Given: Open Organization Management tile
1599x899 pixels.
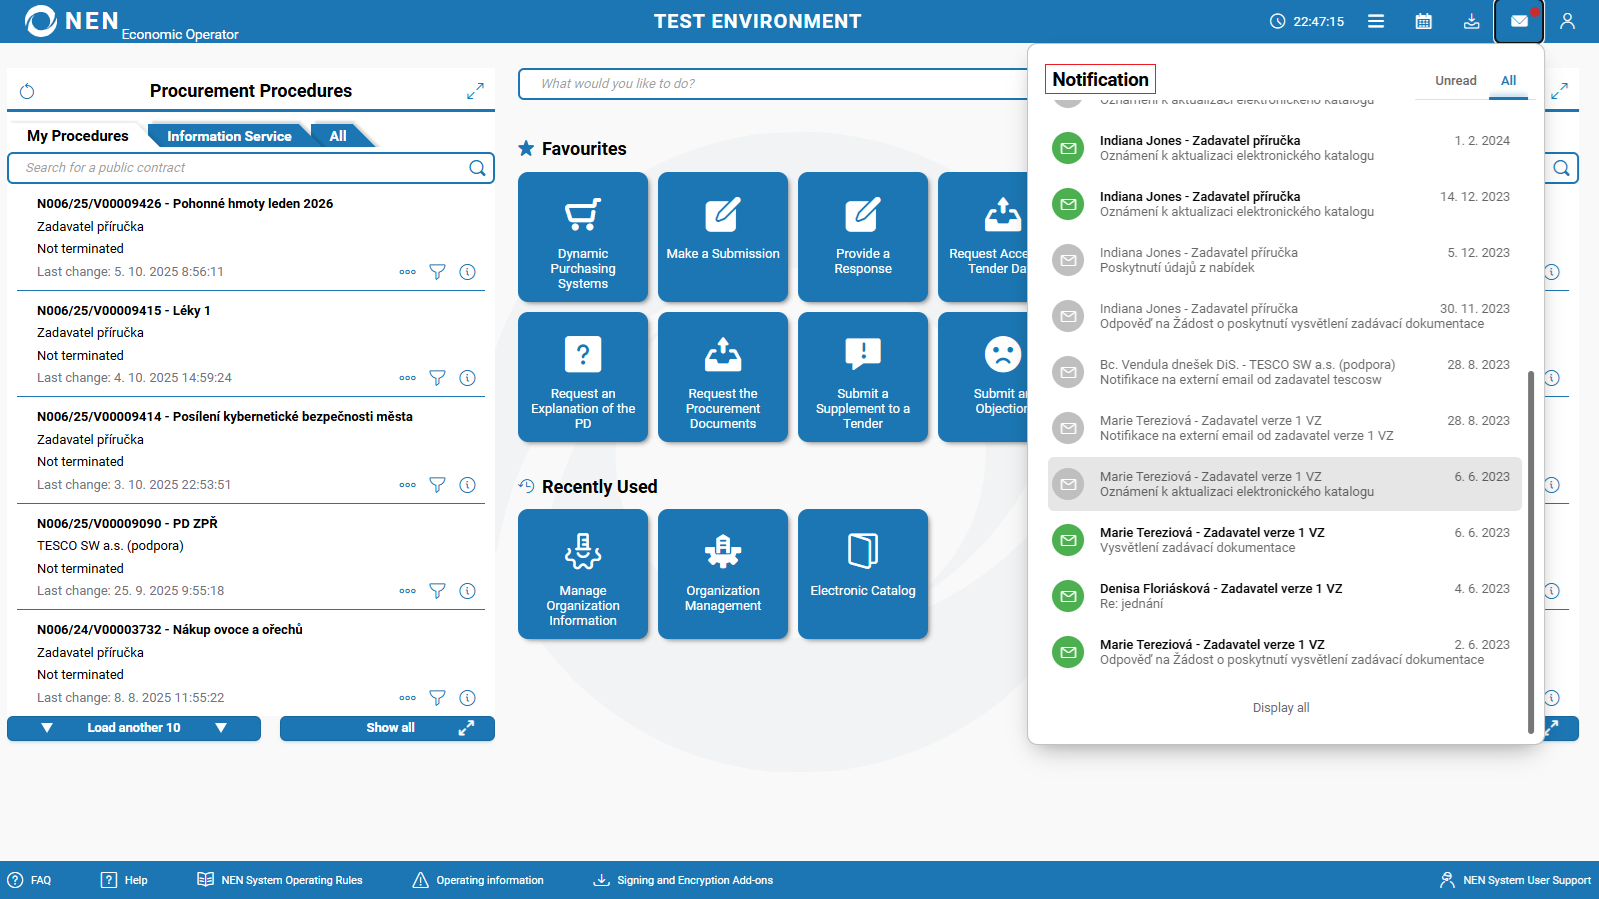Looking at the screenshot, I should pos(723,574).
